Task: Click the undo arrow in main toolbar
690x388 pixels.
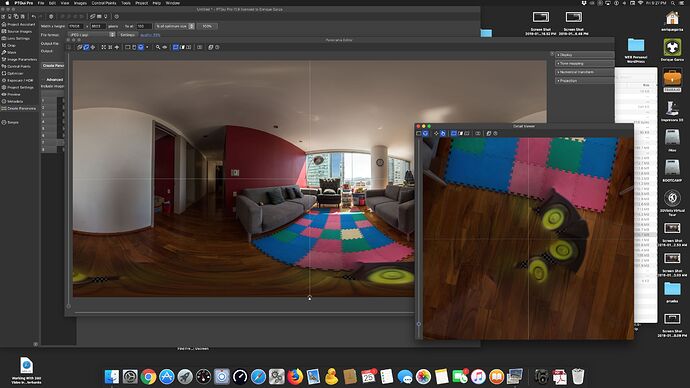Action: pos(33,17)
